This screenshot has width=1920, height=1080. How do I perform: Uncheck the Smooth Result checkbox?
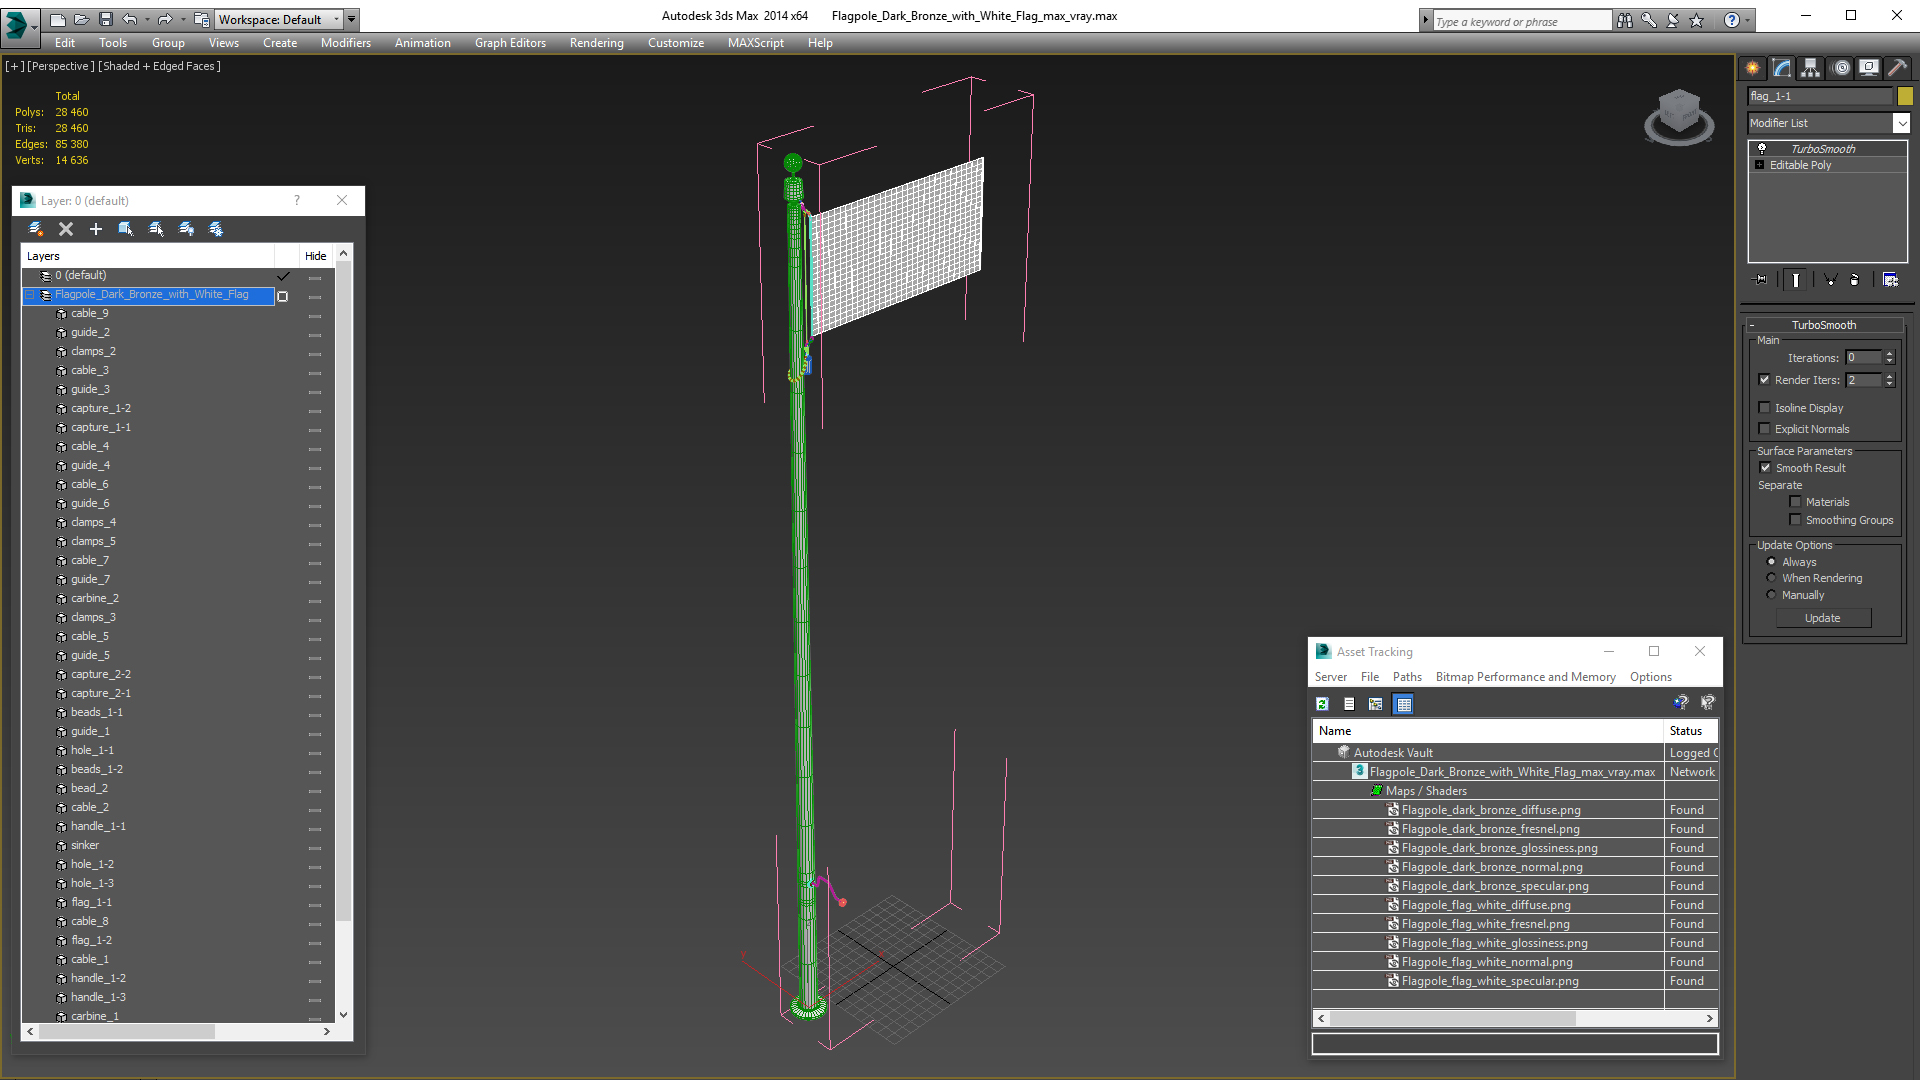tap(1765, 468)
